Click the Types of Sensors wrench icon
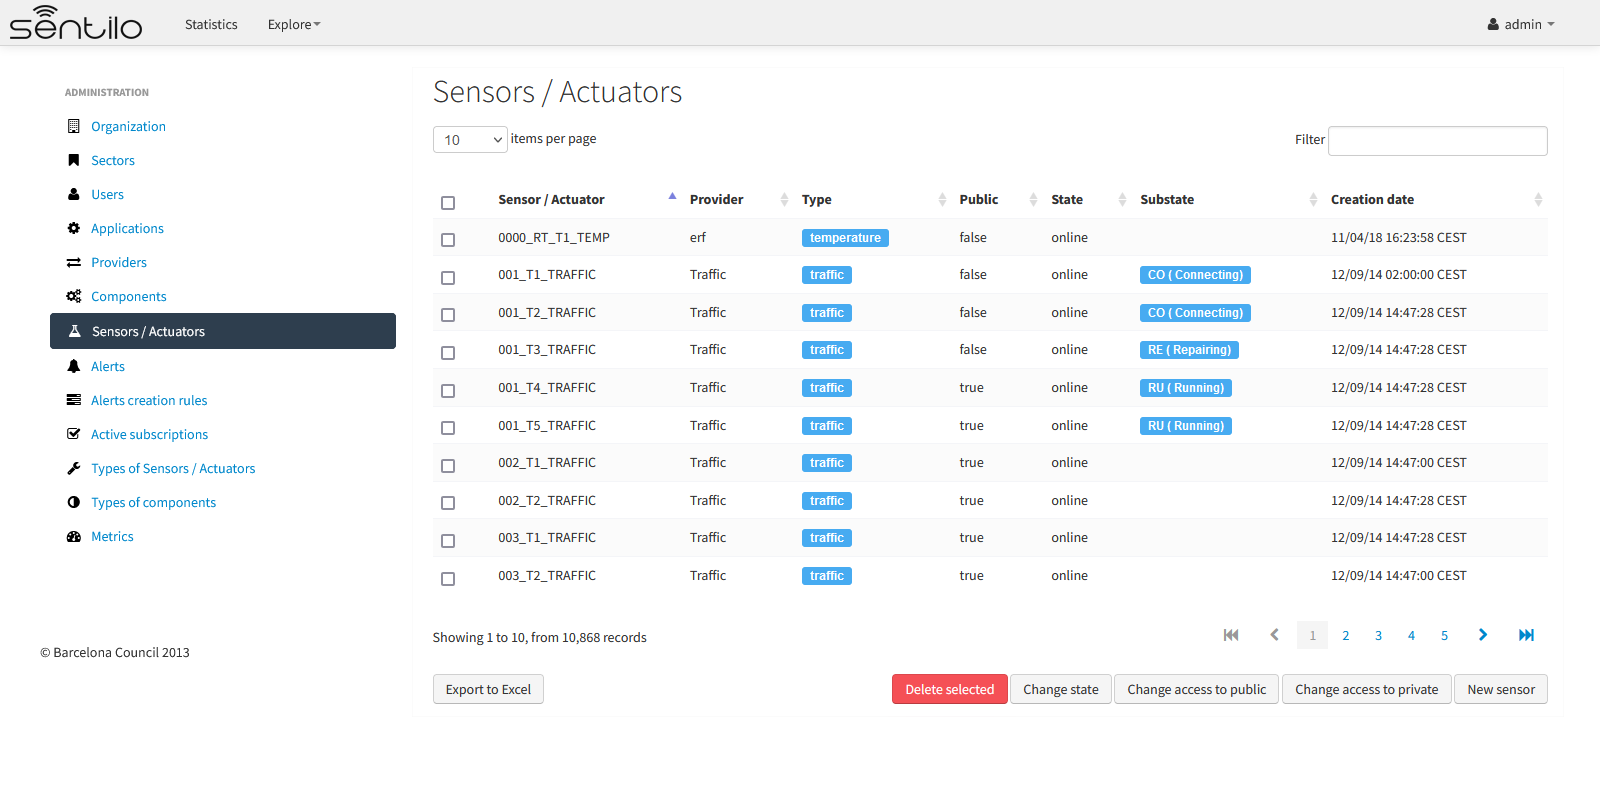 click(73, 468)
